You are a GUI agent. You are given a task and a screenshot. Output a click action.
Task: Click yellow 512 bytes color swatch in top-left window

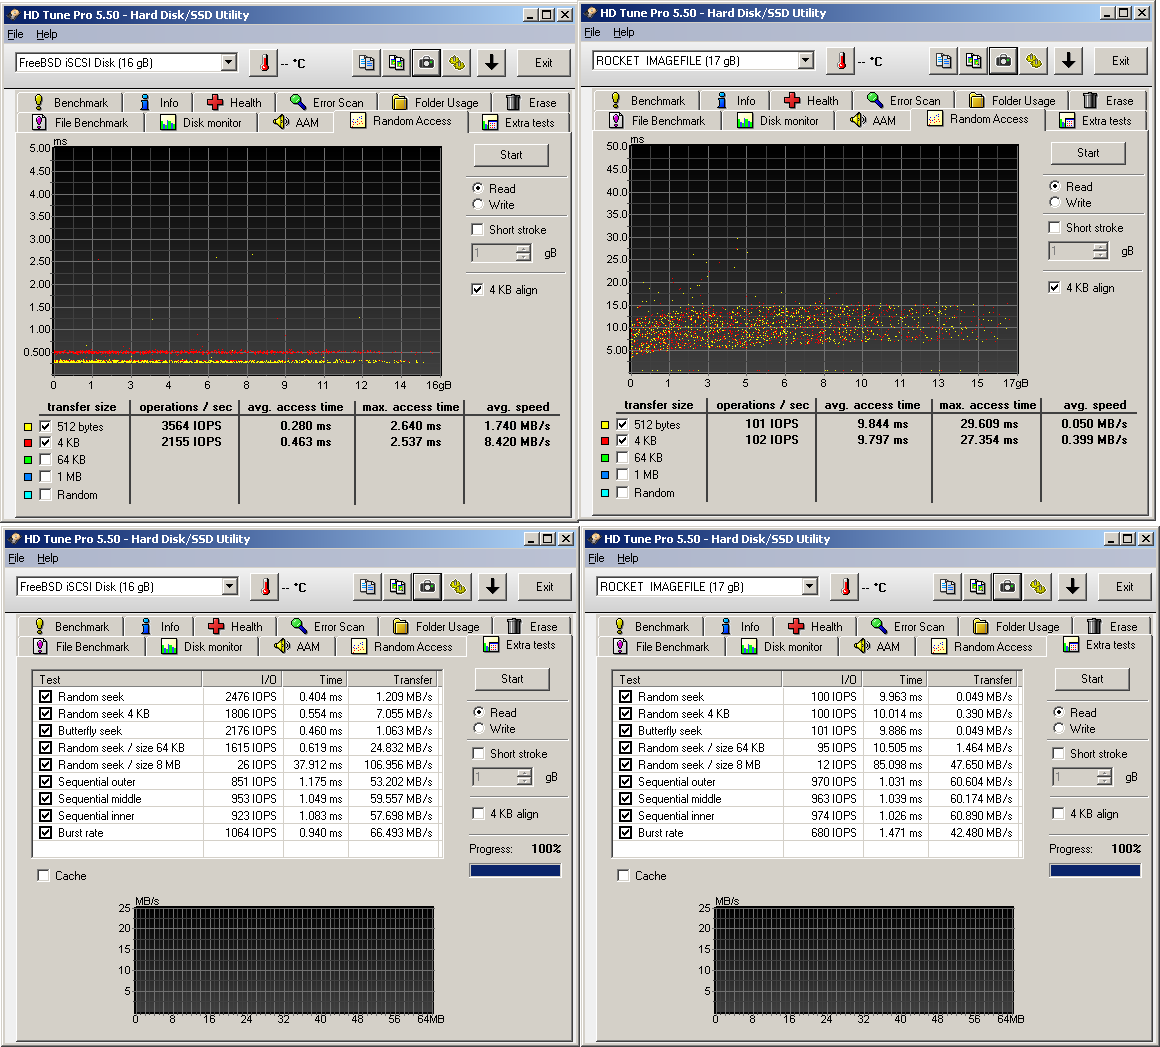(x=27, y=427)
